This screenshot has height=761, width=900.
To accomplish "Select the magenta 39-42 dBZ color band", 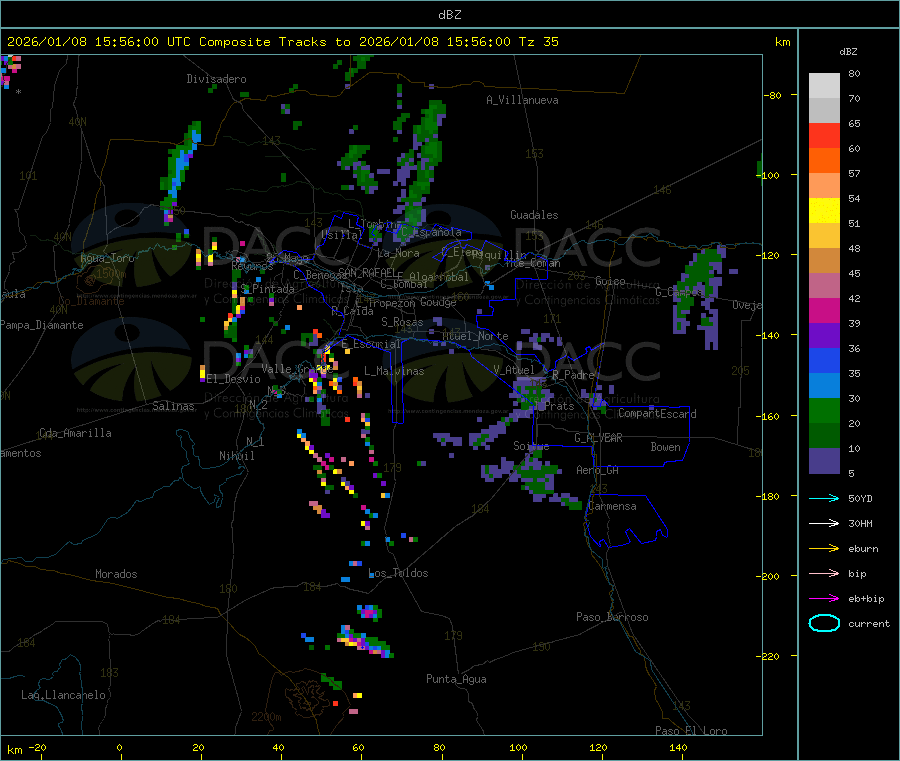I will click(x=824, y=310).
